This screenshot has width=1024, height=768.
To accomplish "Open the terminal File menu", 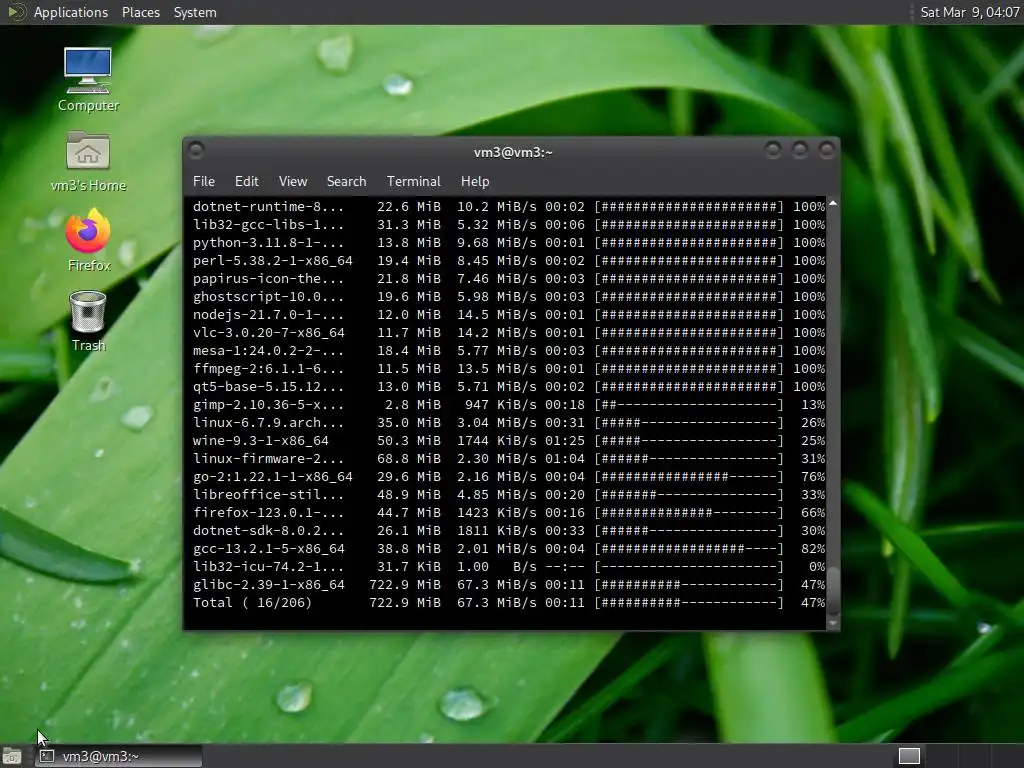I will tap(204, 181).
